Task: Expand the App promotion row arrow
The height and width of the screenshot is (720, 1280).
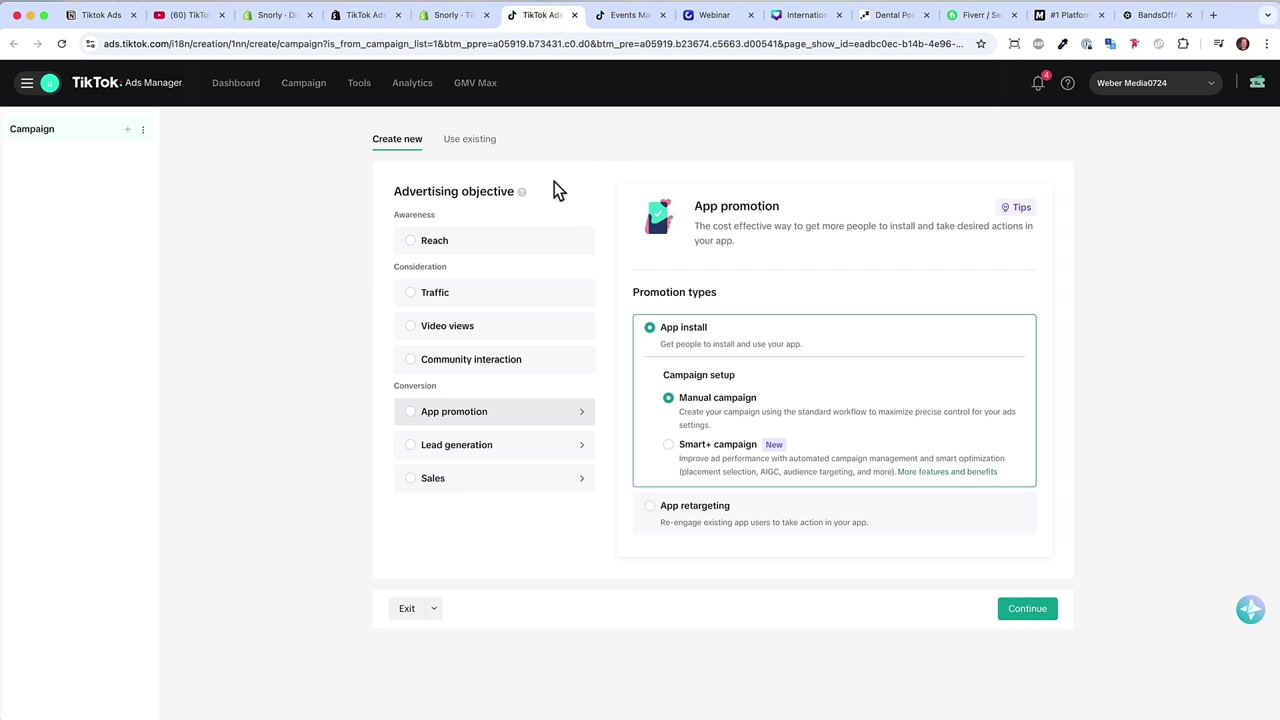Action: click(x=582, y=412)
